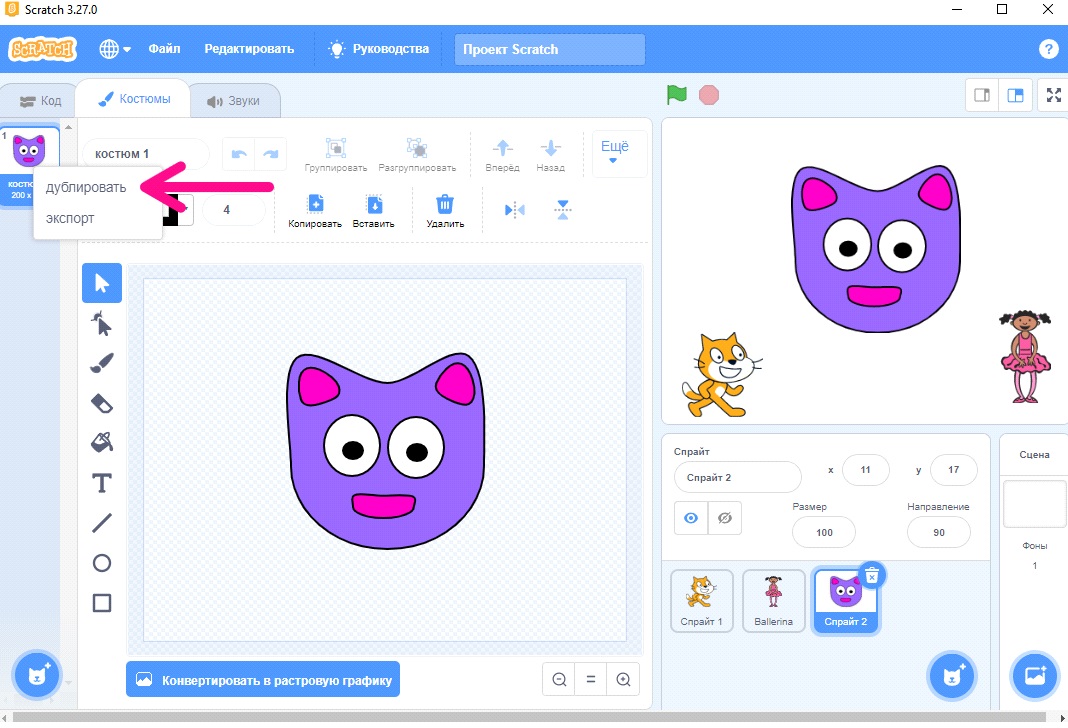
Task: Choose the Fill bucket tool
Action: (101, 443)
